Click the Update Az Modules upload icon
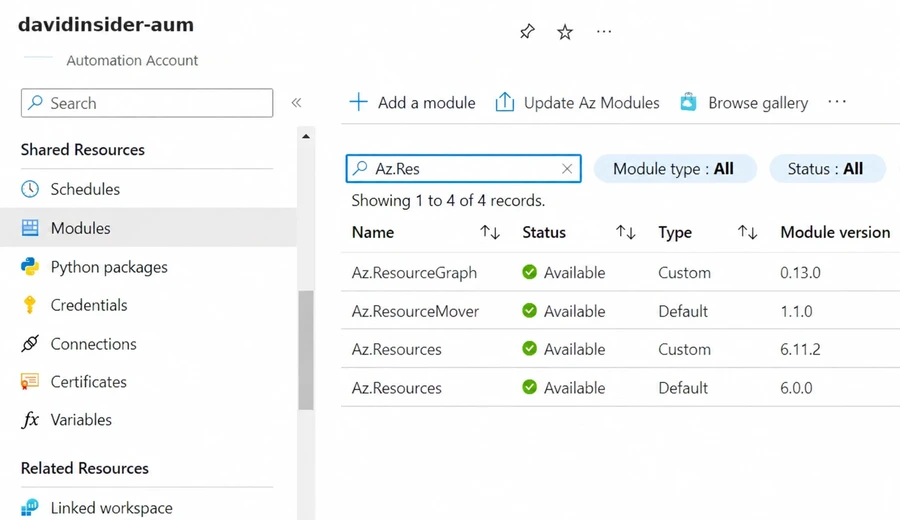 click(x=505, y=102)
